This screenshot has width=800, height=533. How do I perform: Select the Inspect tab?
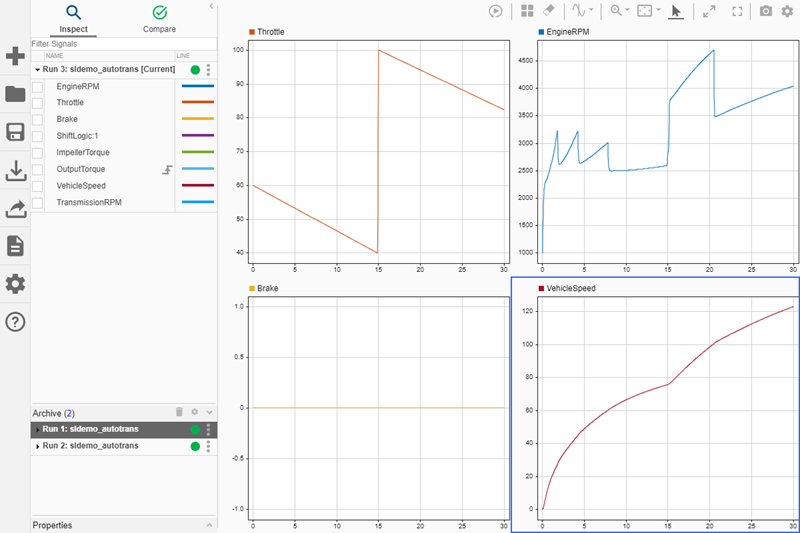coord(73,18)
